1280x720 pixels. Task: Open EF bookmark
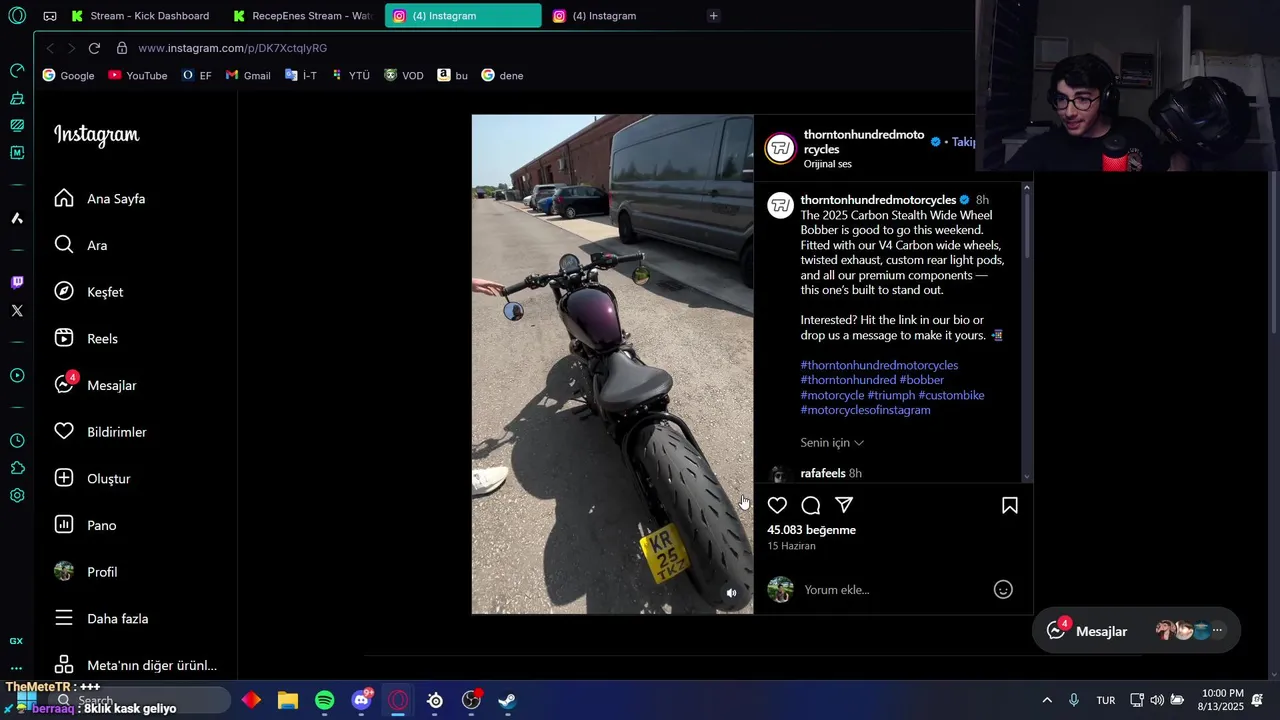[x=197, y=75]
